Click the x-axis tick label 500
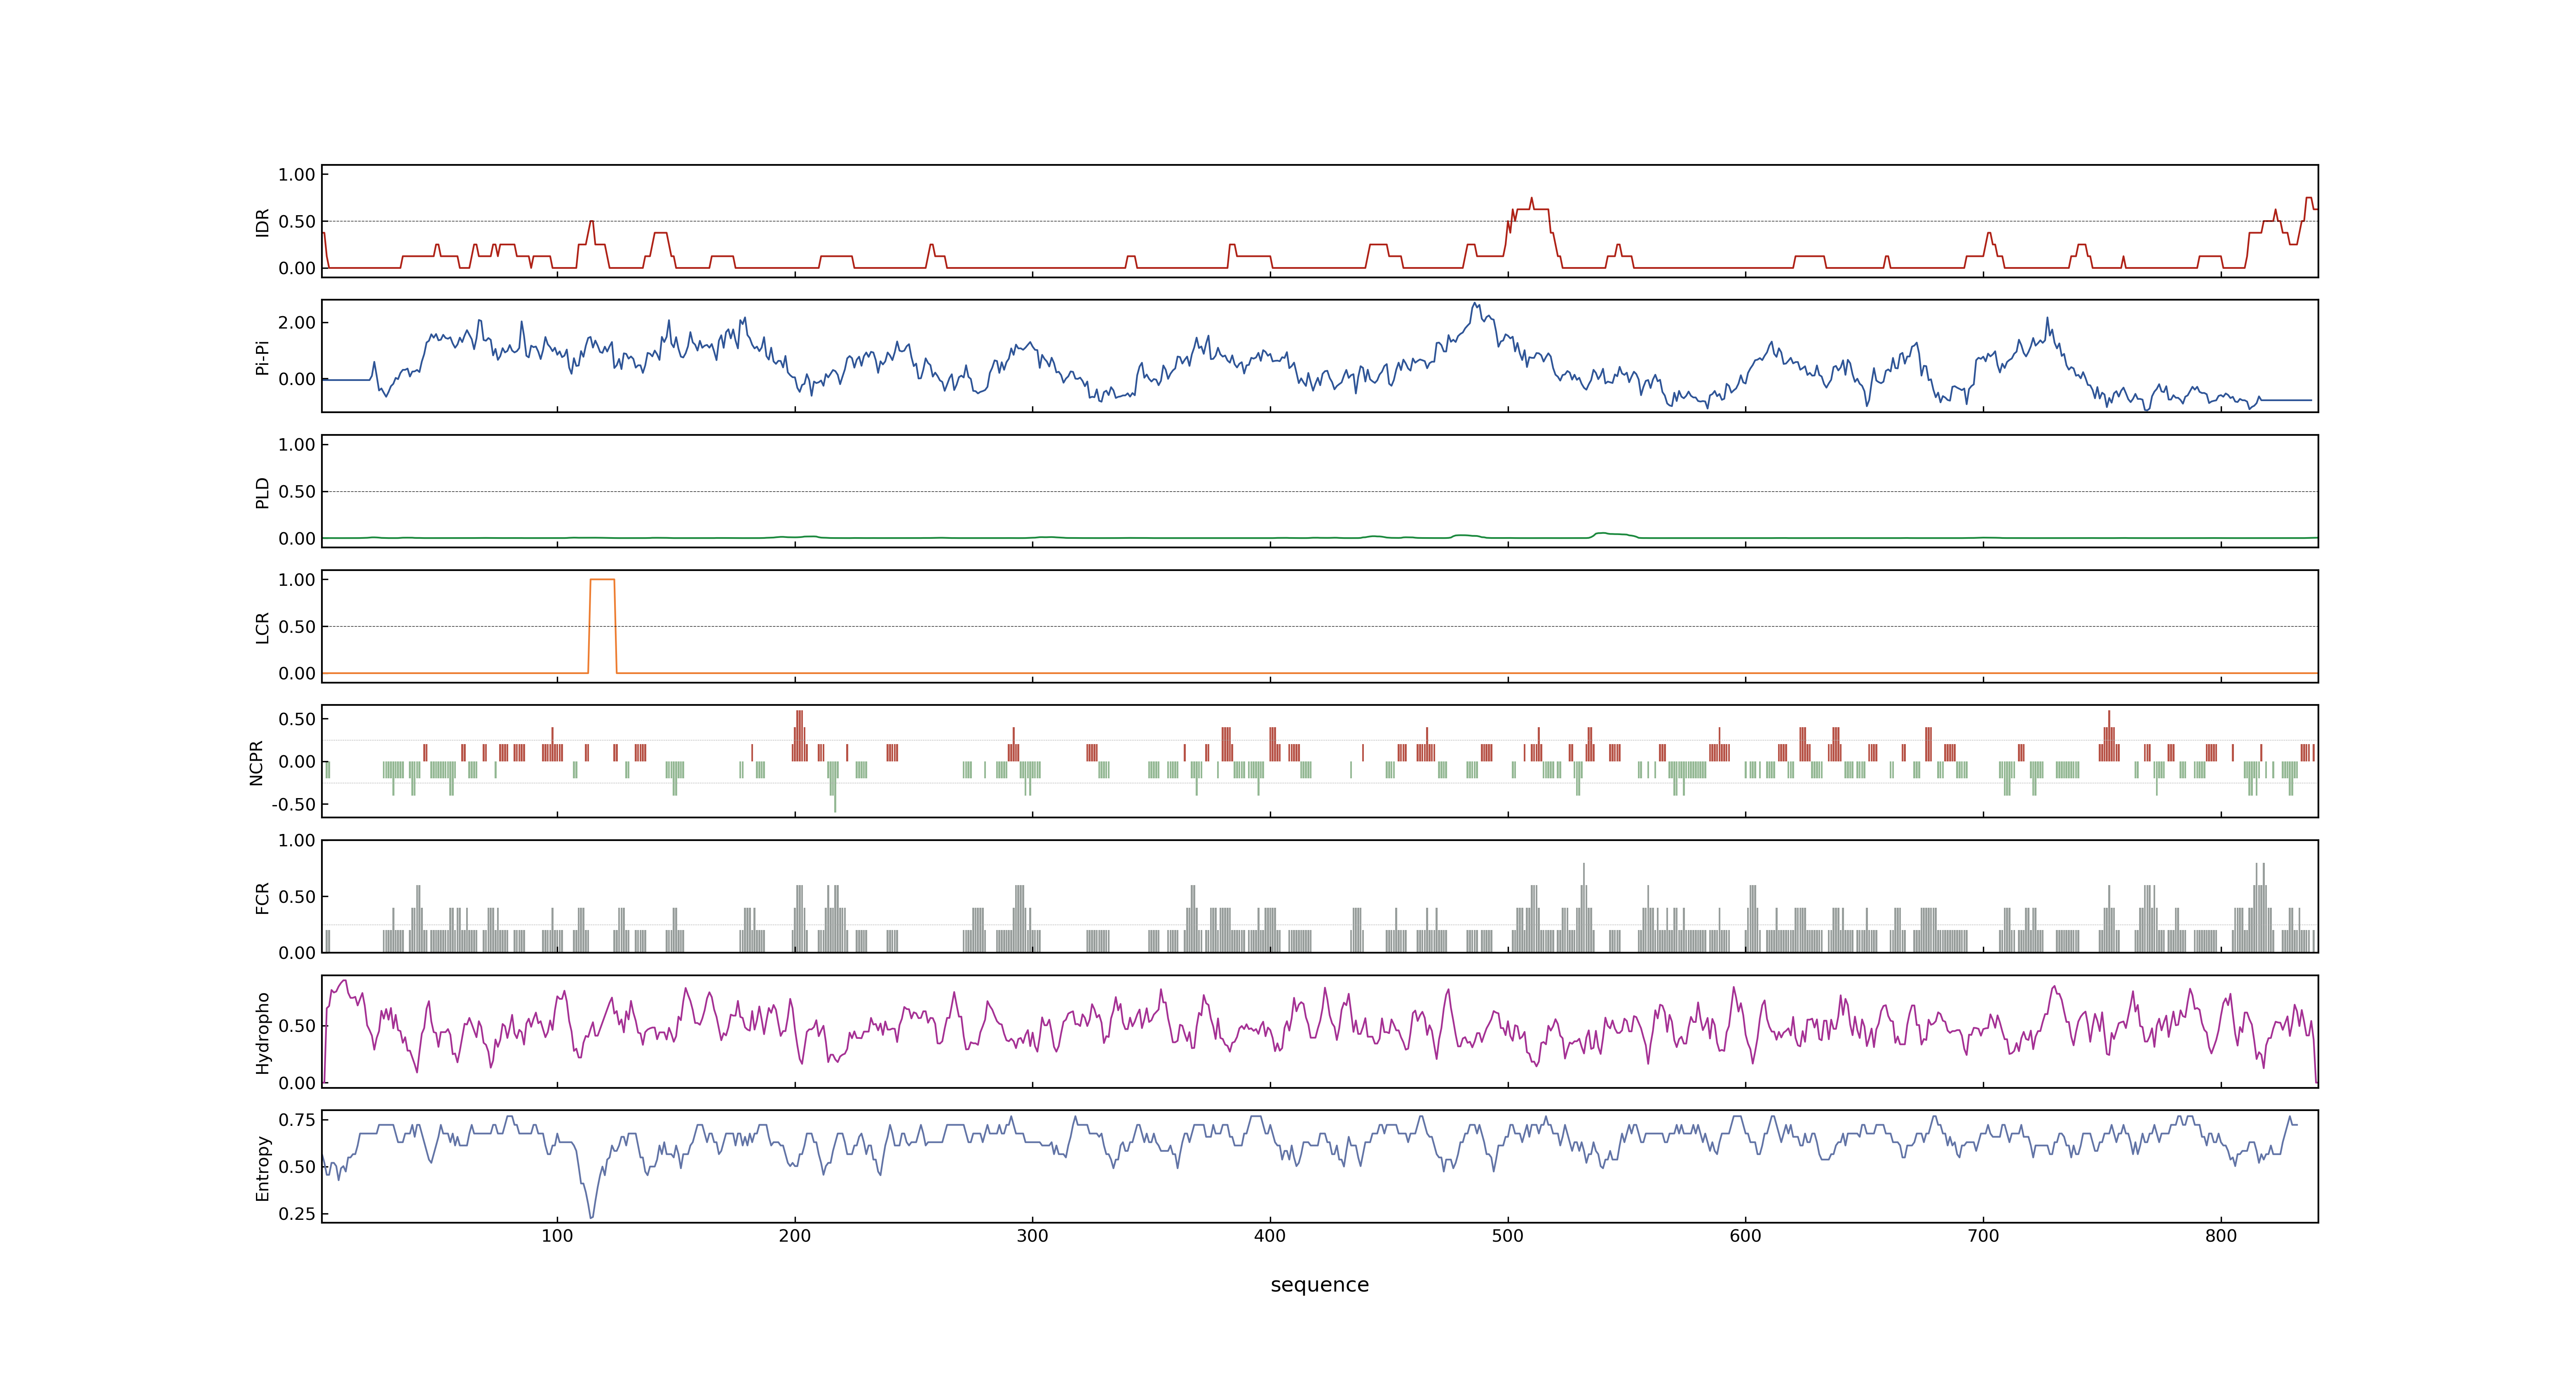This screenshot has width=2576, height=1374. pos(1508,1236)
